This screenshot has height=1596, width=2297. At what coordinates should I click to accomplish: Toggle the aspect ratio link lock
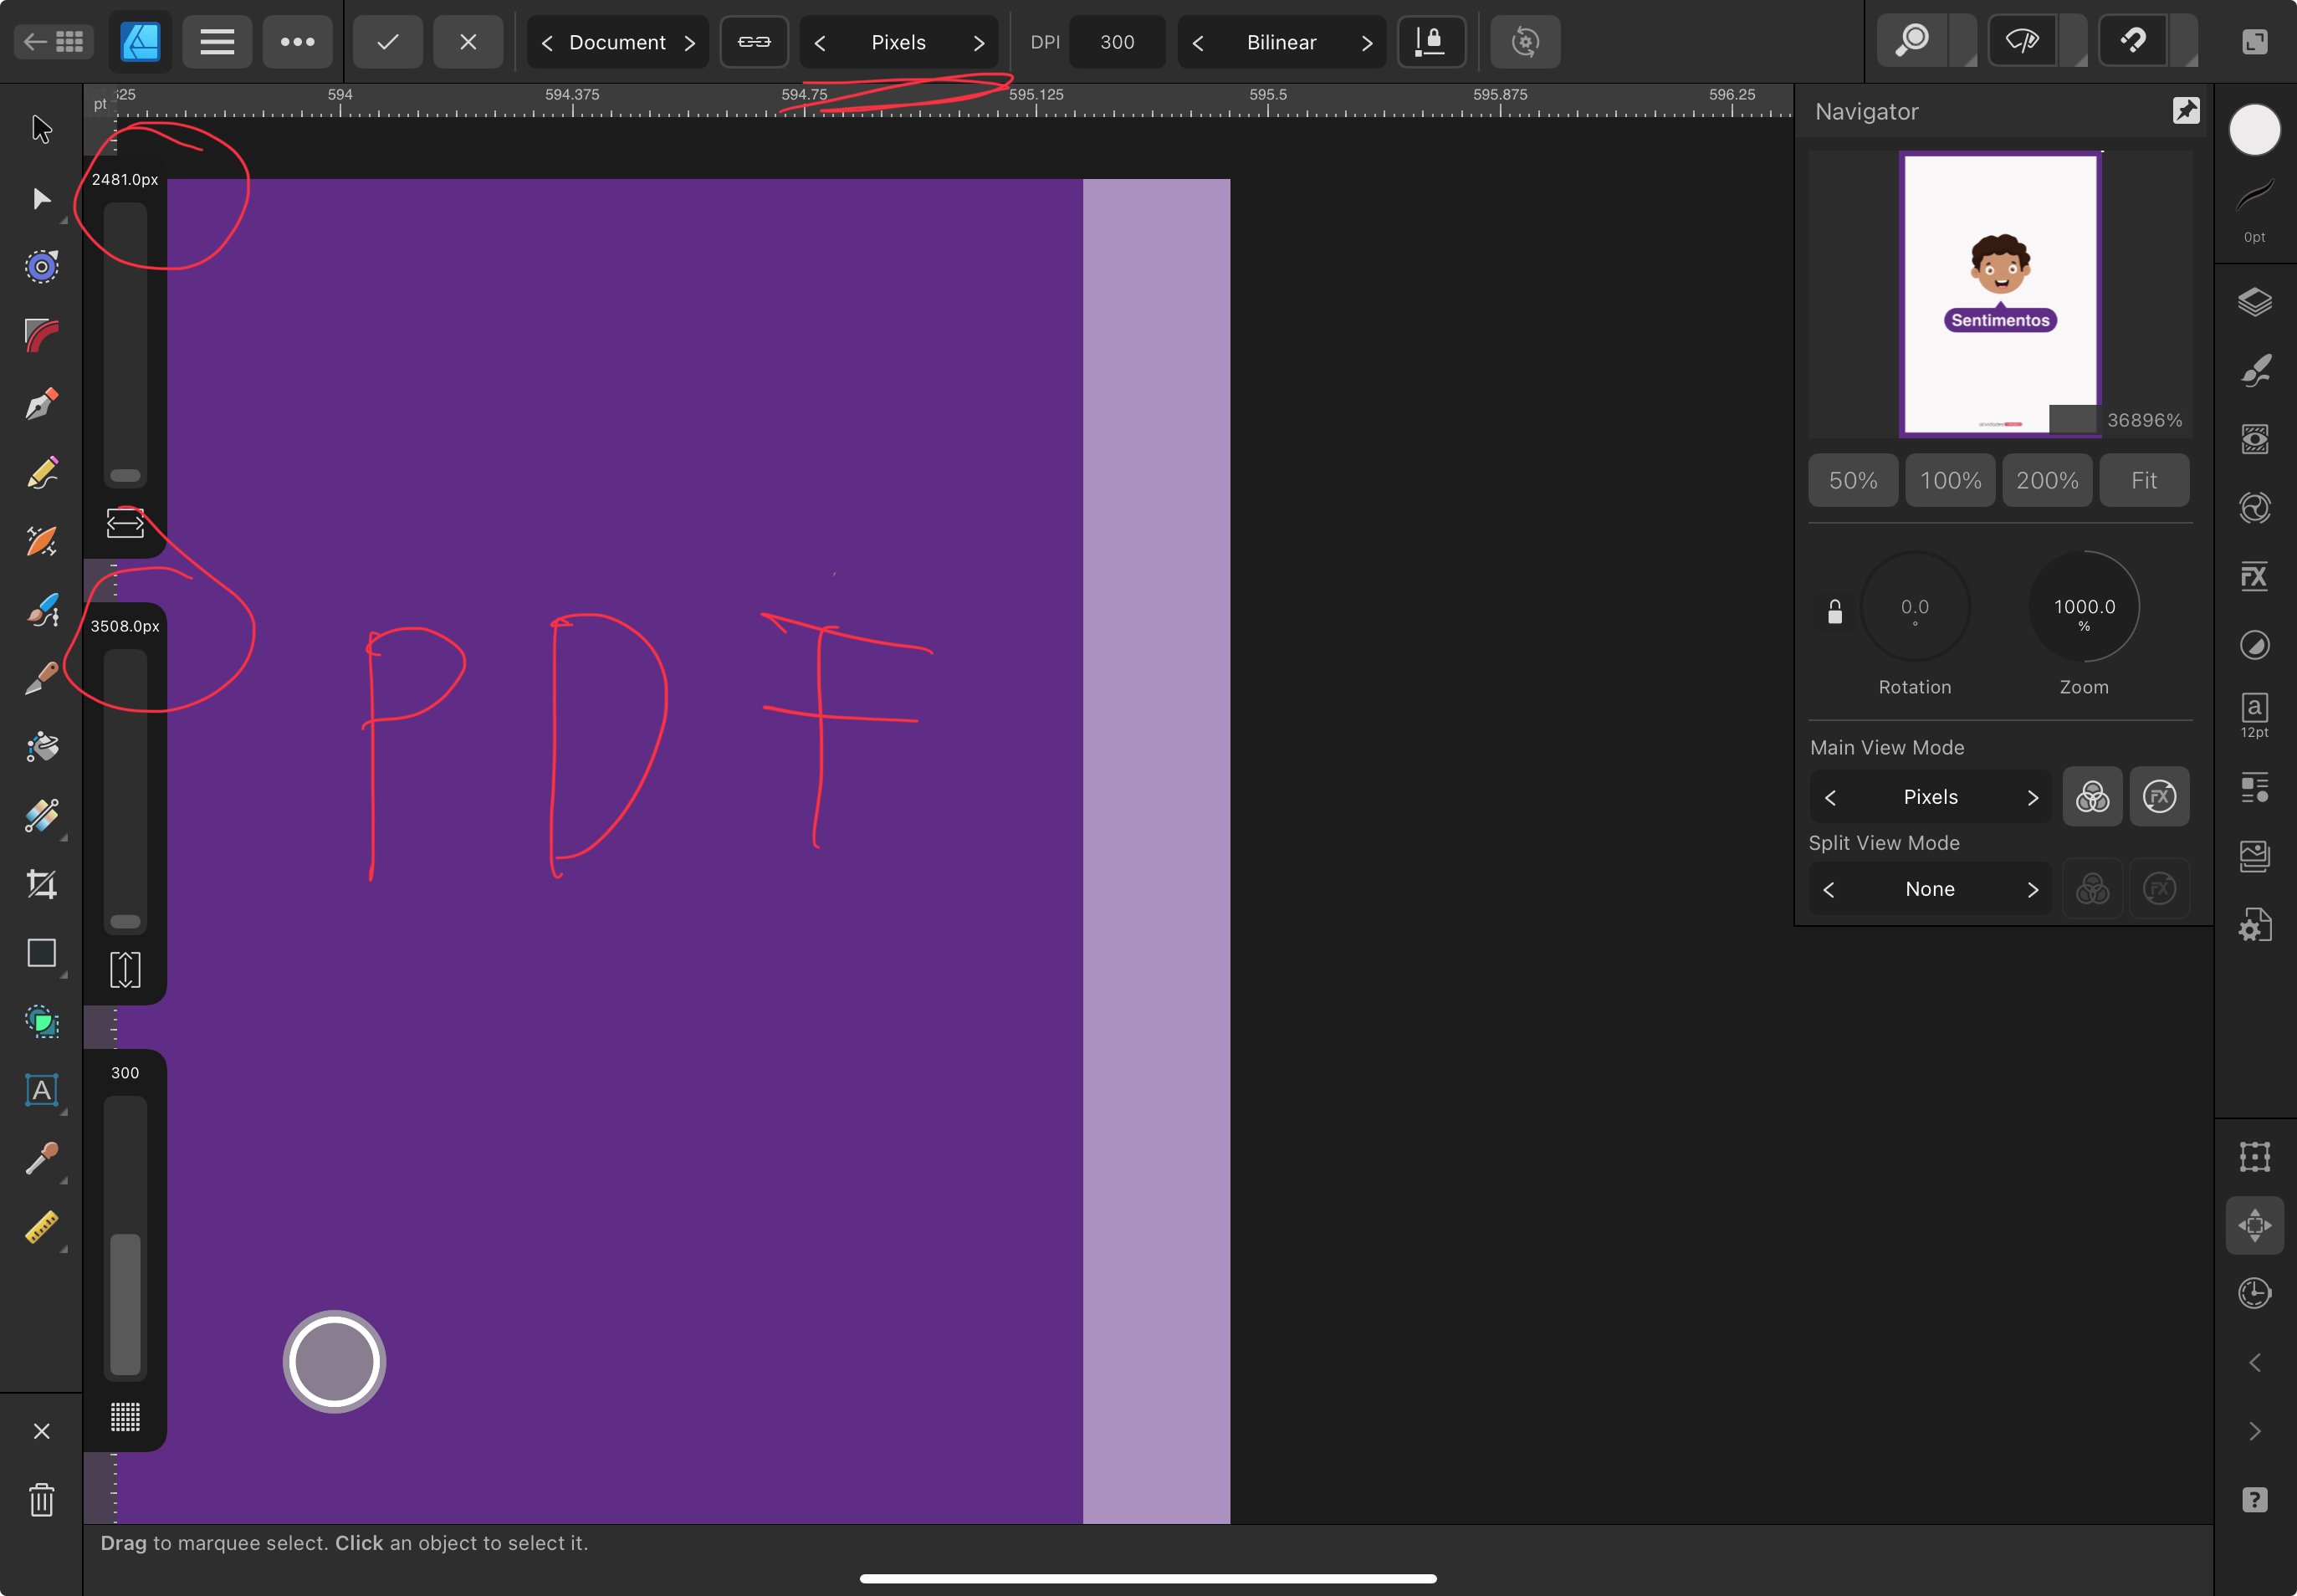754,42
